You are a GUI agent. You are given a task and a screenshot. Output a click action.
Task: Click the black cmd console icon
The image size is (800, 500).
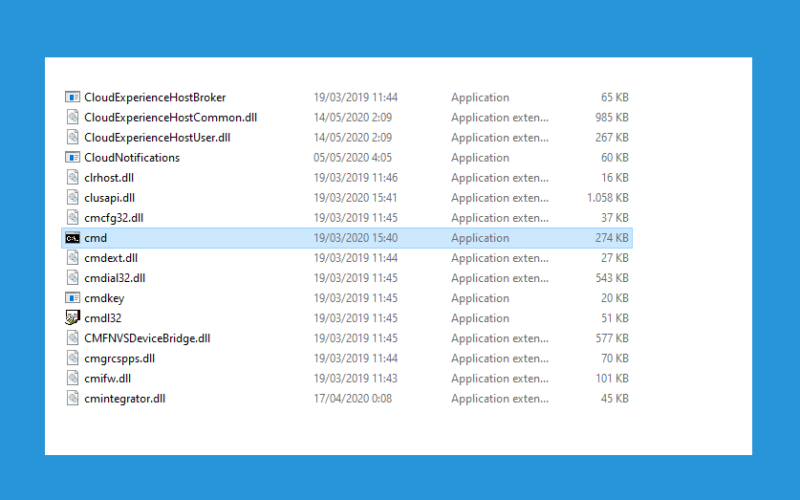[72, 238]
